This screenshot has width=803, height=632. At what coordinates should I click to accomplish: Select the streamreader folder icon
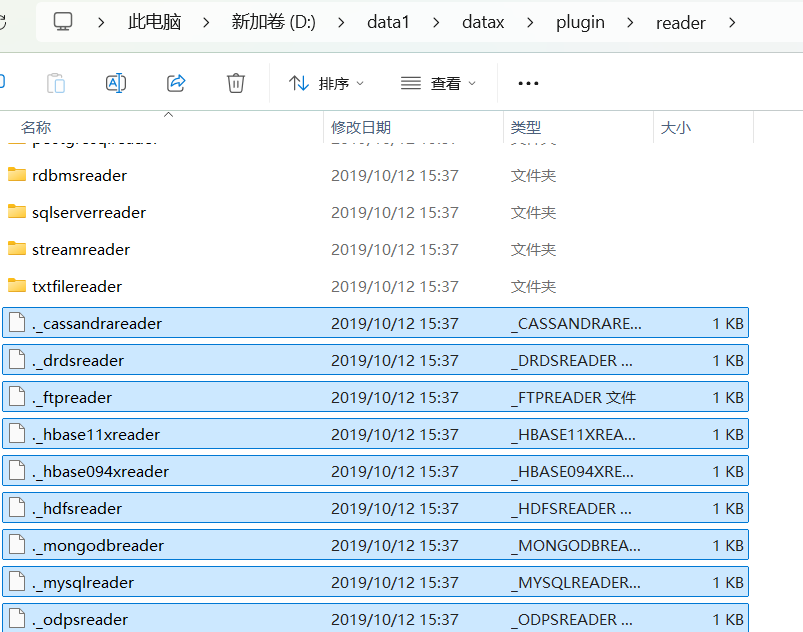(17, 248)
